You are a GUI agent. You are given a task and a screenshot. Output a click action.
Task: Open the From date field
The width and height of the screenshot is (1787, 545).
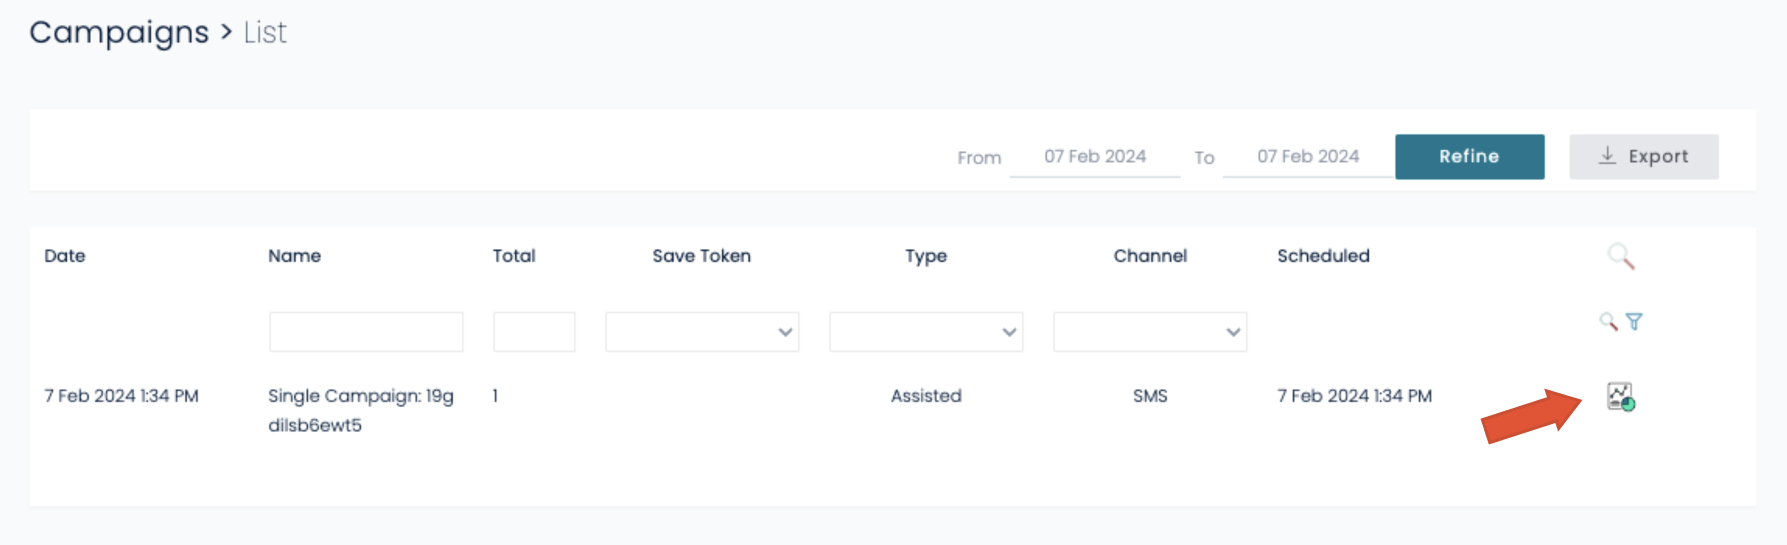click(1095, 157)
